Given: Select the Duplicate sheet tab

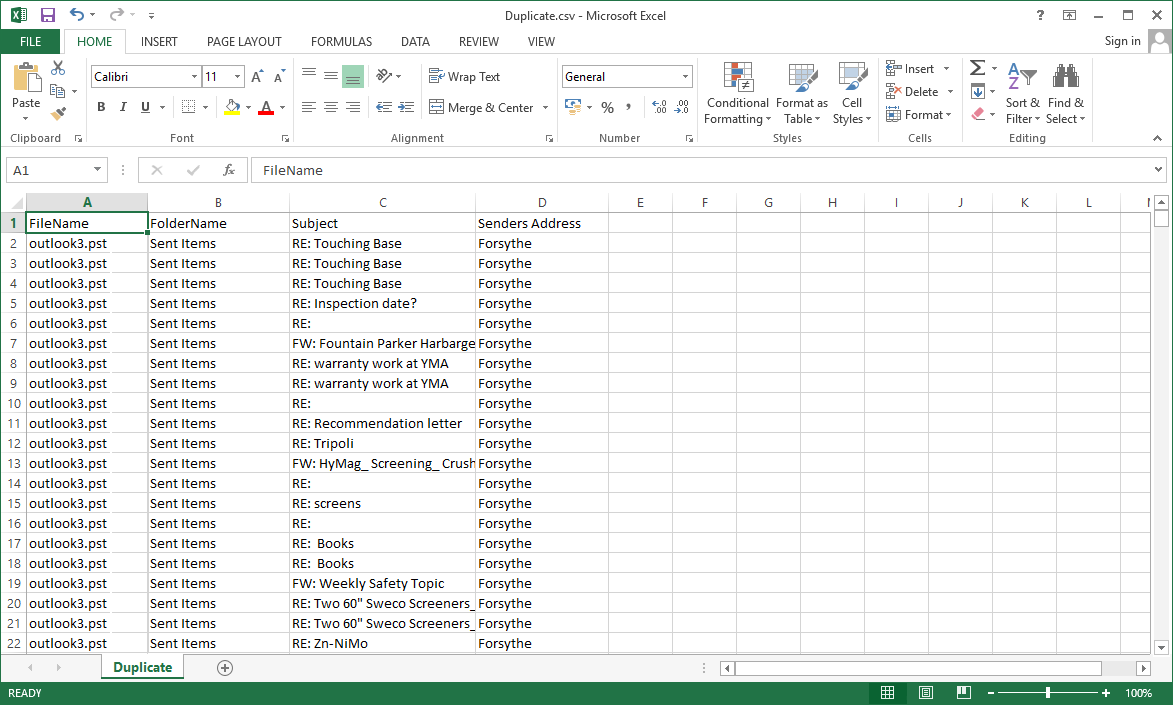Looking at the screenshot, I should (x=142, y=668).
